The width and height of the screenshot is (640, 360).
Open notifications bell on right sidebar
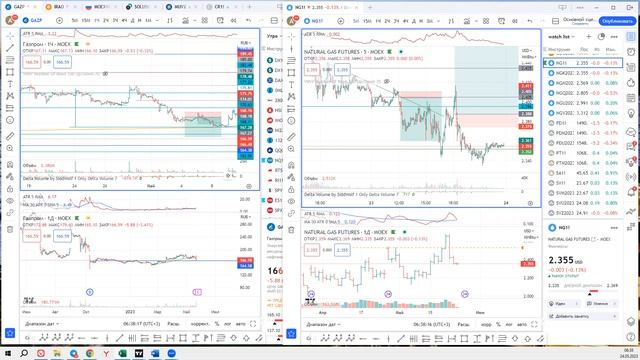coord(631,192)
